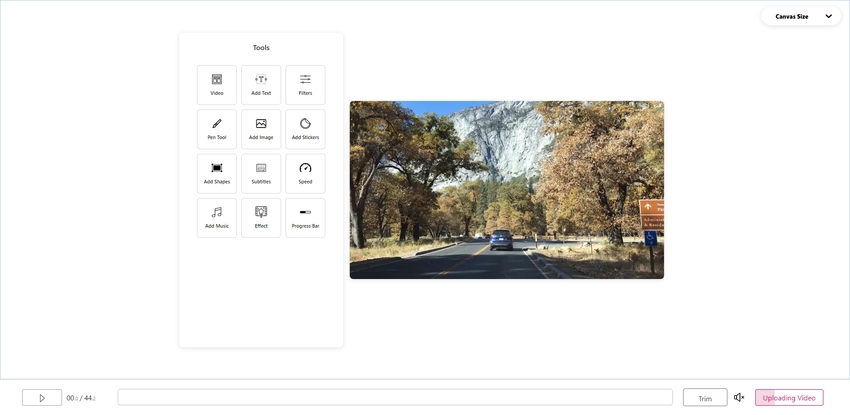
Task: Click the video preview of the road
Action: (507, 190)
